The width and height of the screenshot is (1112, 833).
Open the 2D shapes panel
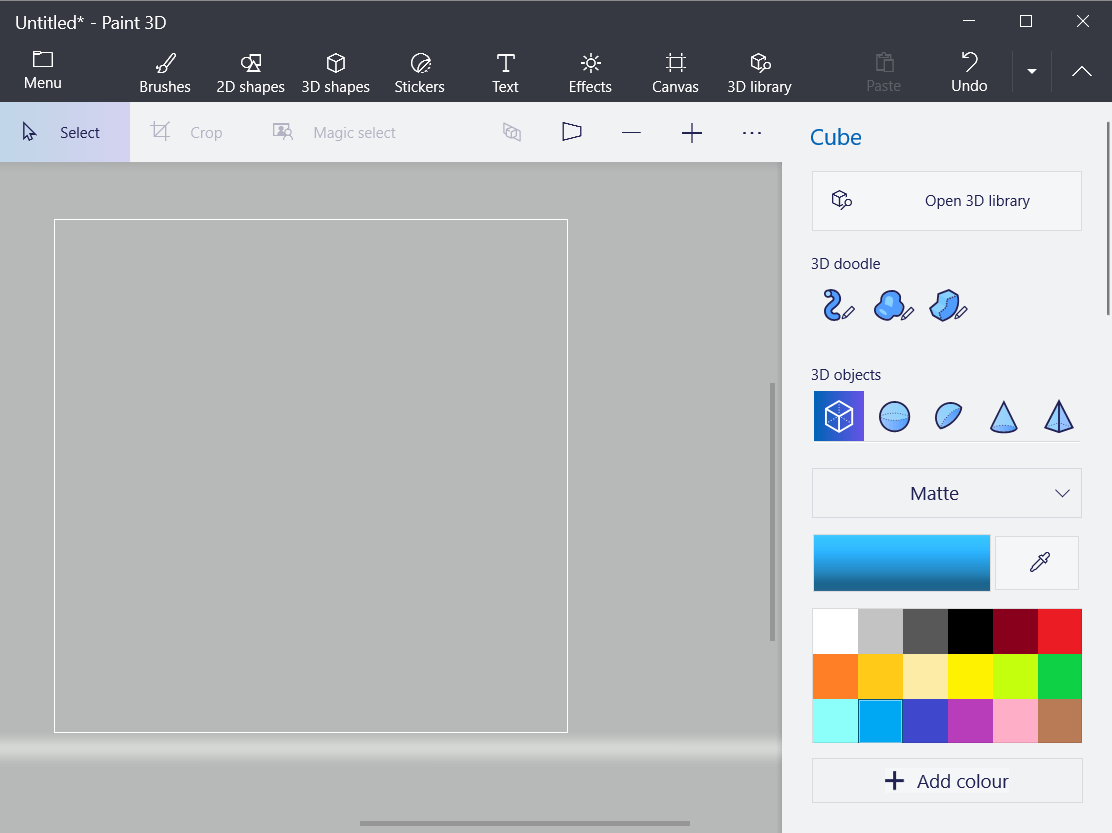coord(250,71)
